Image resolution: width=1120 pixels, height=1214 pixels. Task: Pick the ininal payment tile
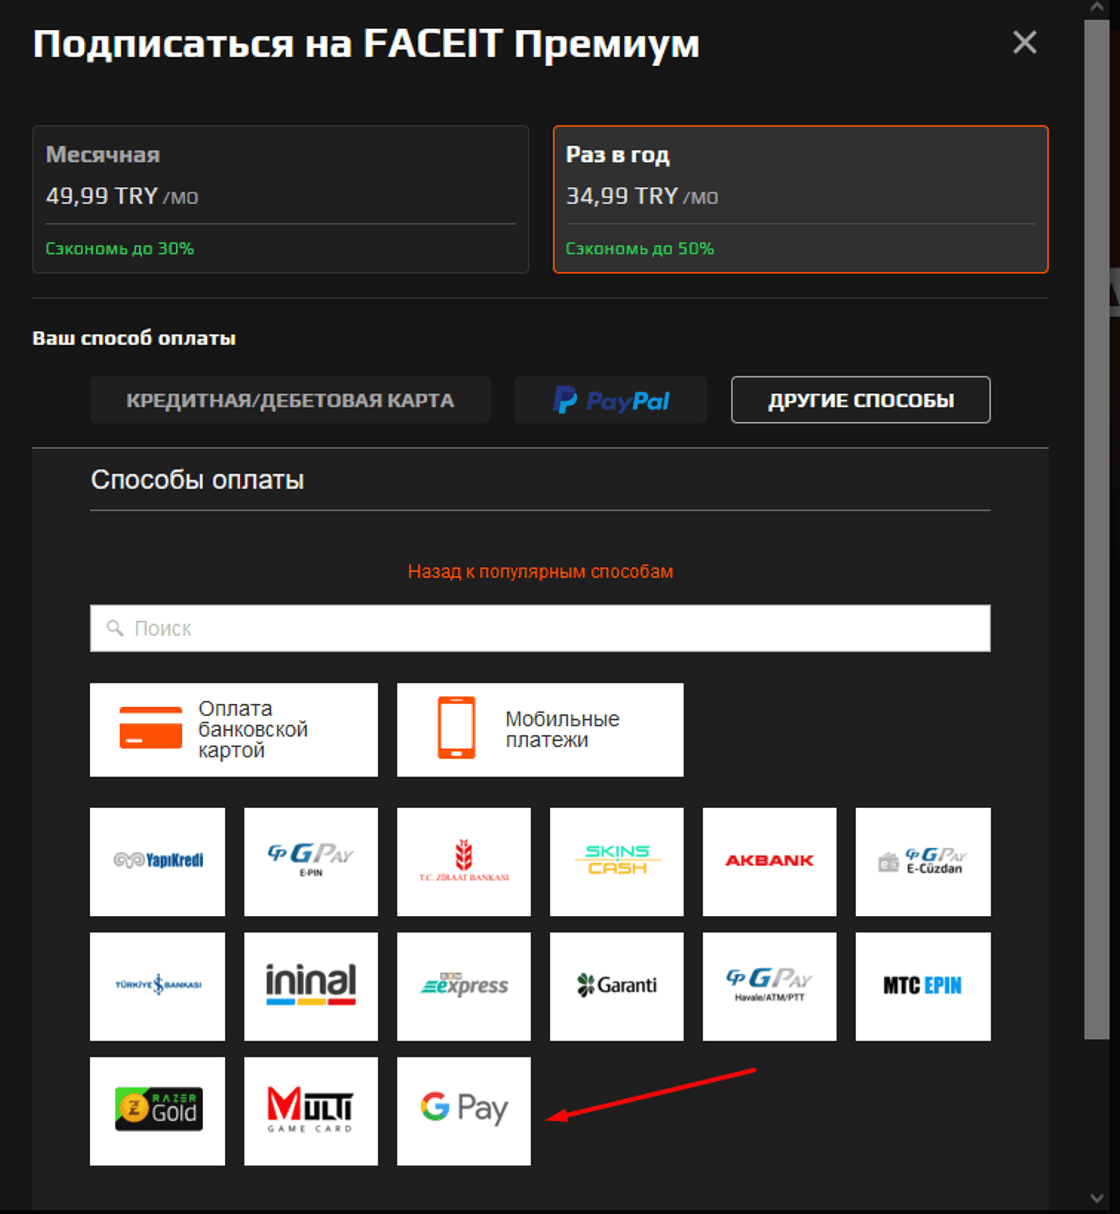click(311, 986)
